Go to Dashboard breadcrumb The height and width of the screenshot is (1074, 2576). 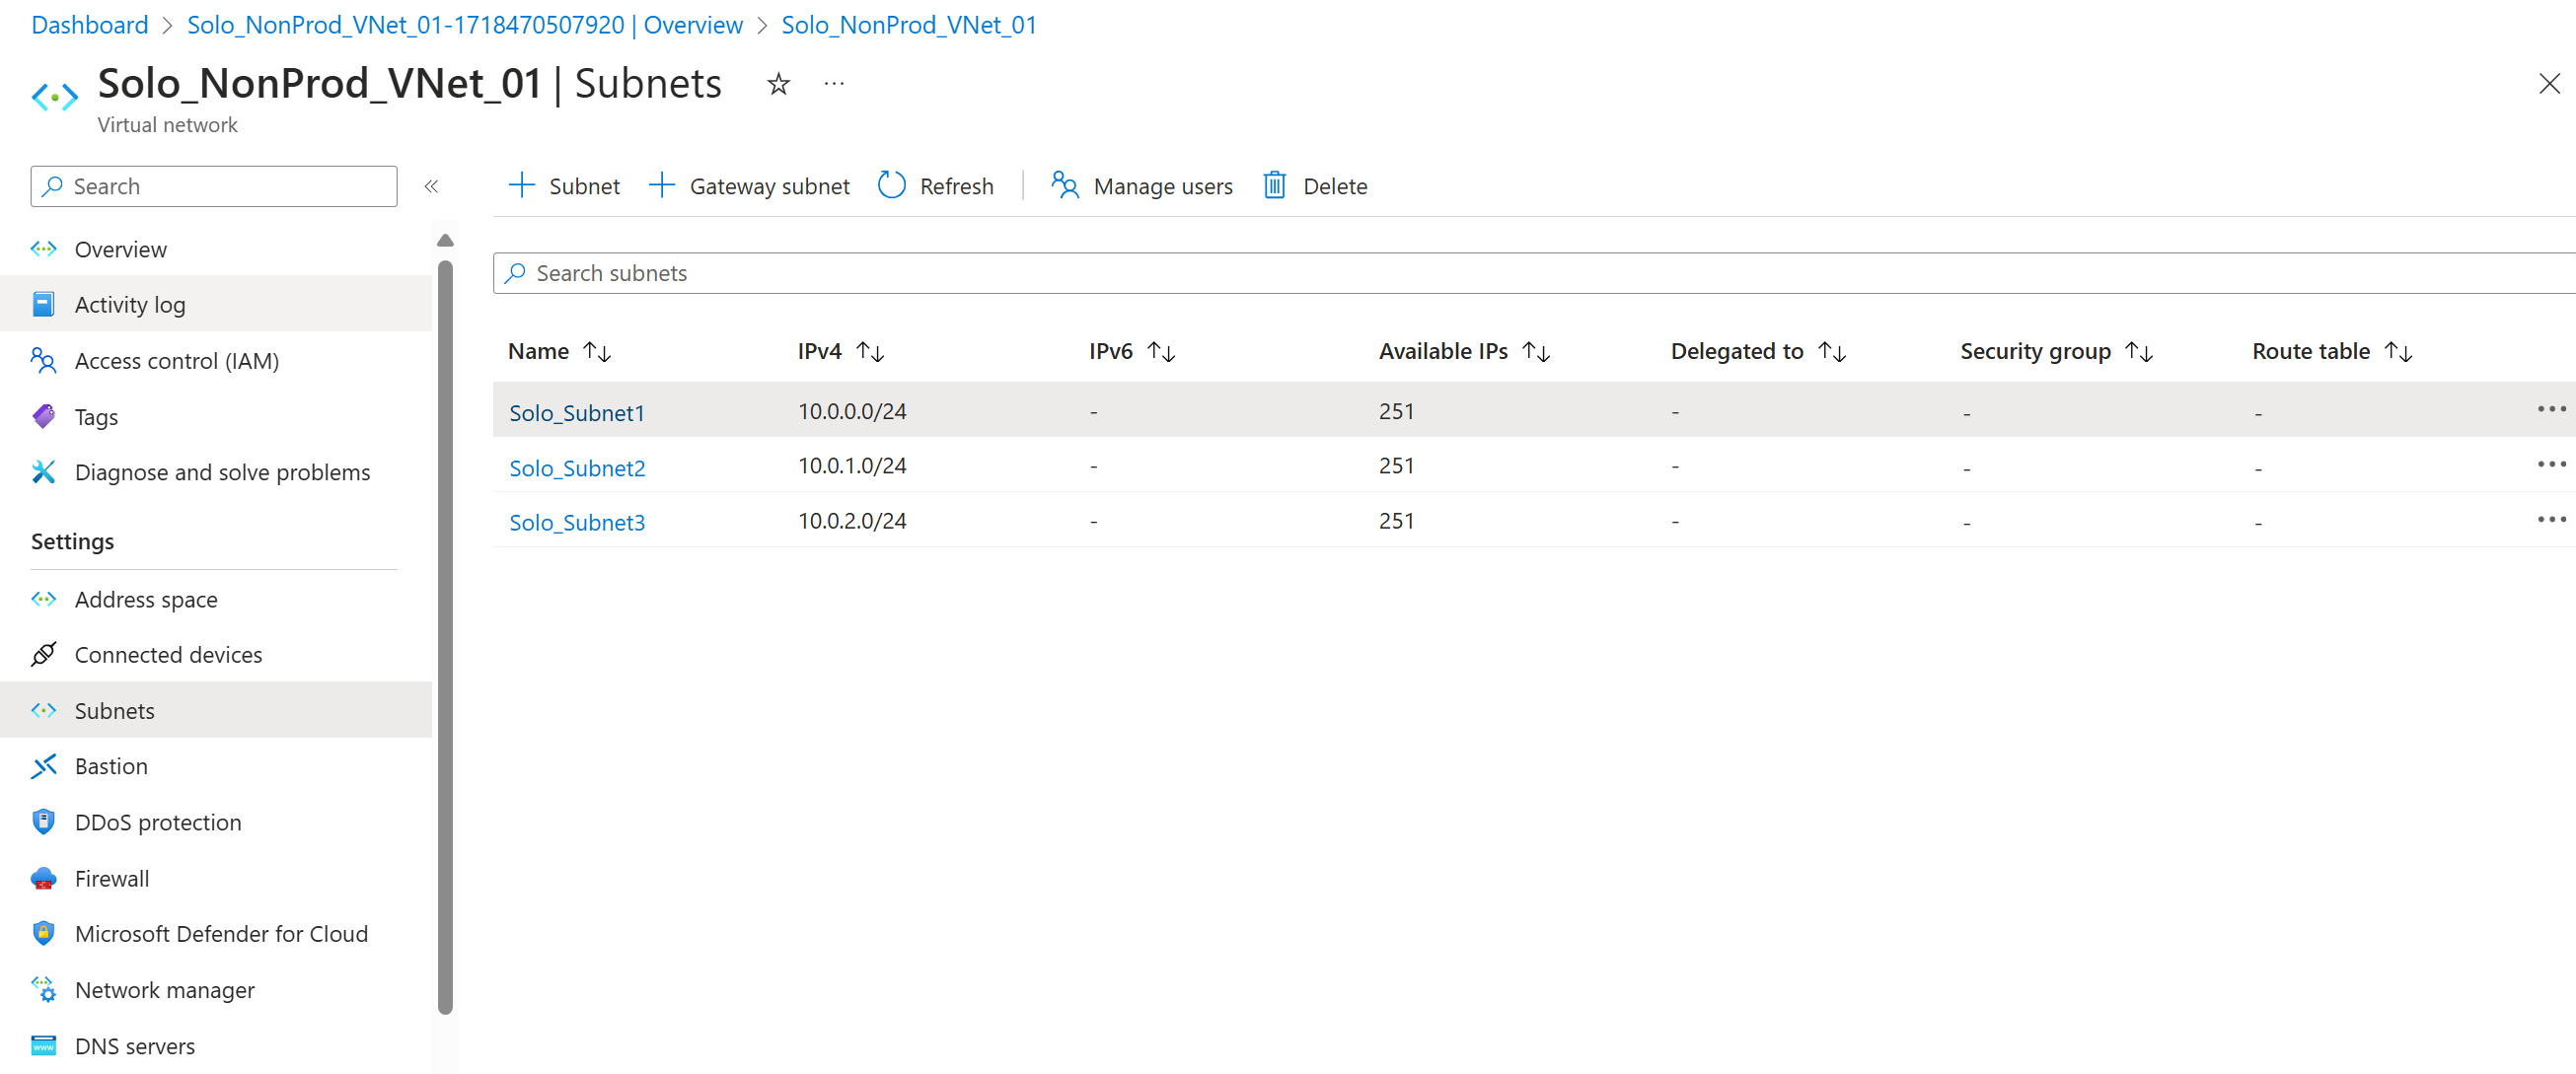pos(89,24)
